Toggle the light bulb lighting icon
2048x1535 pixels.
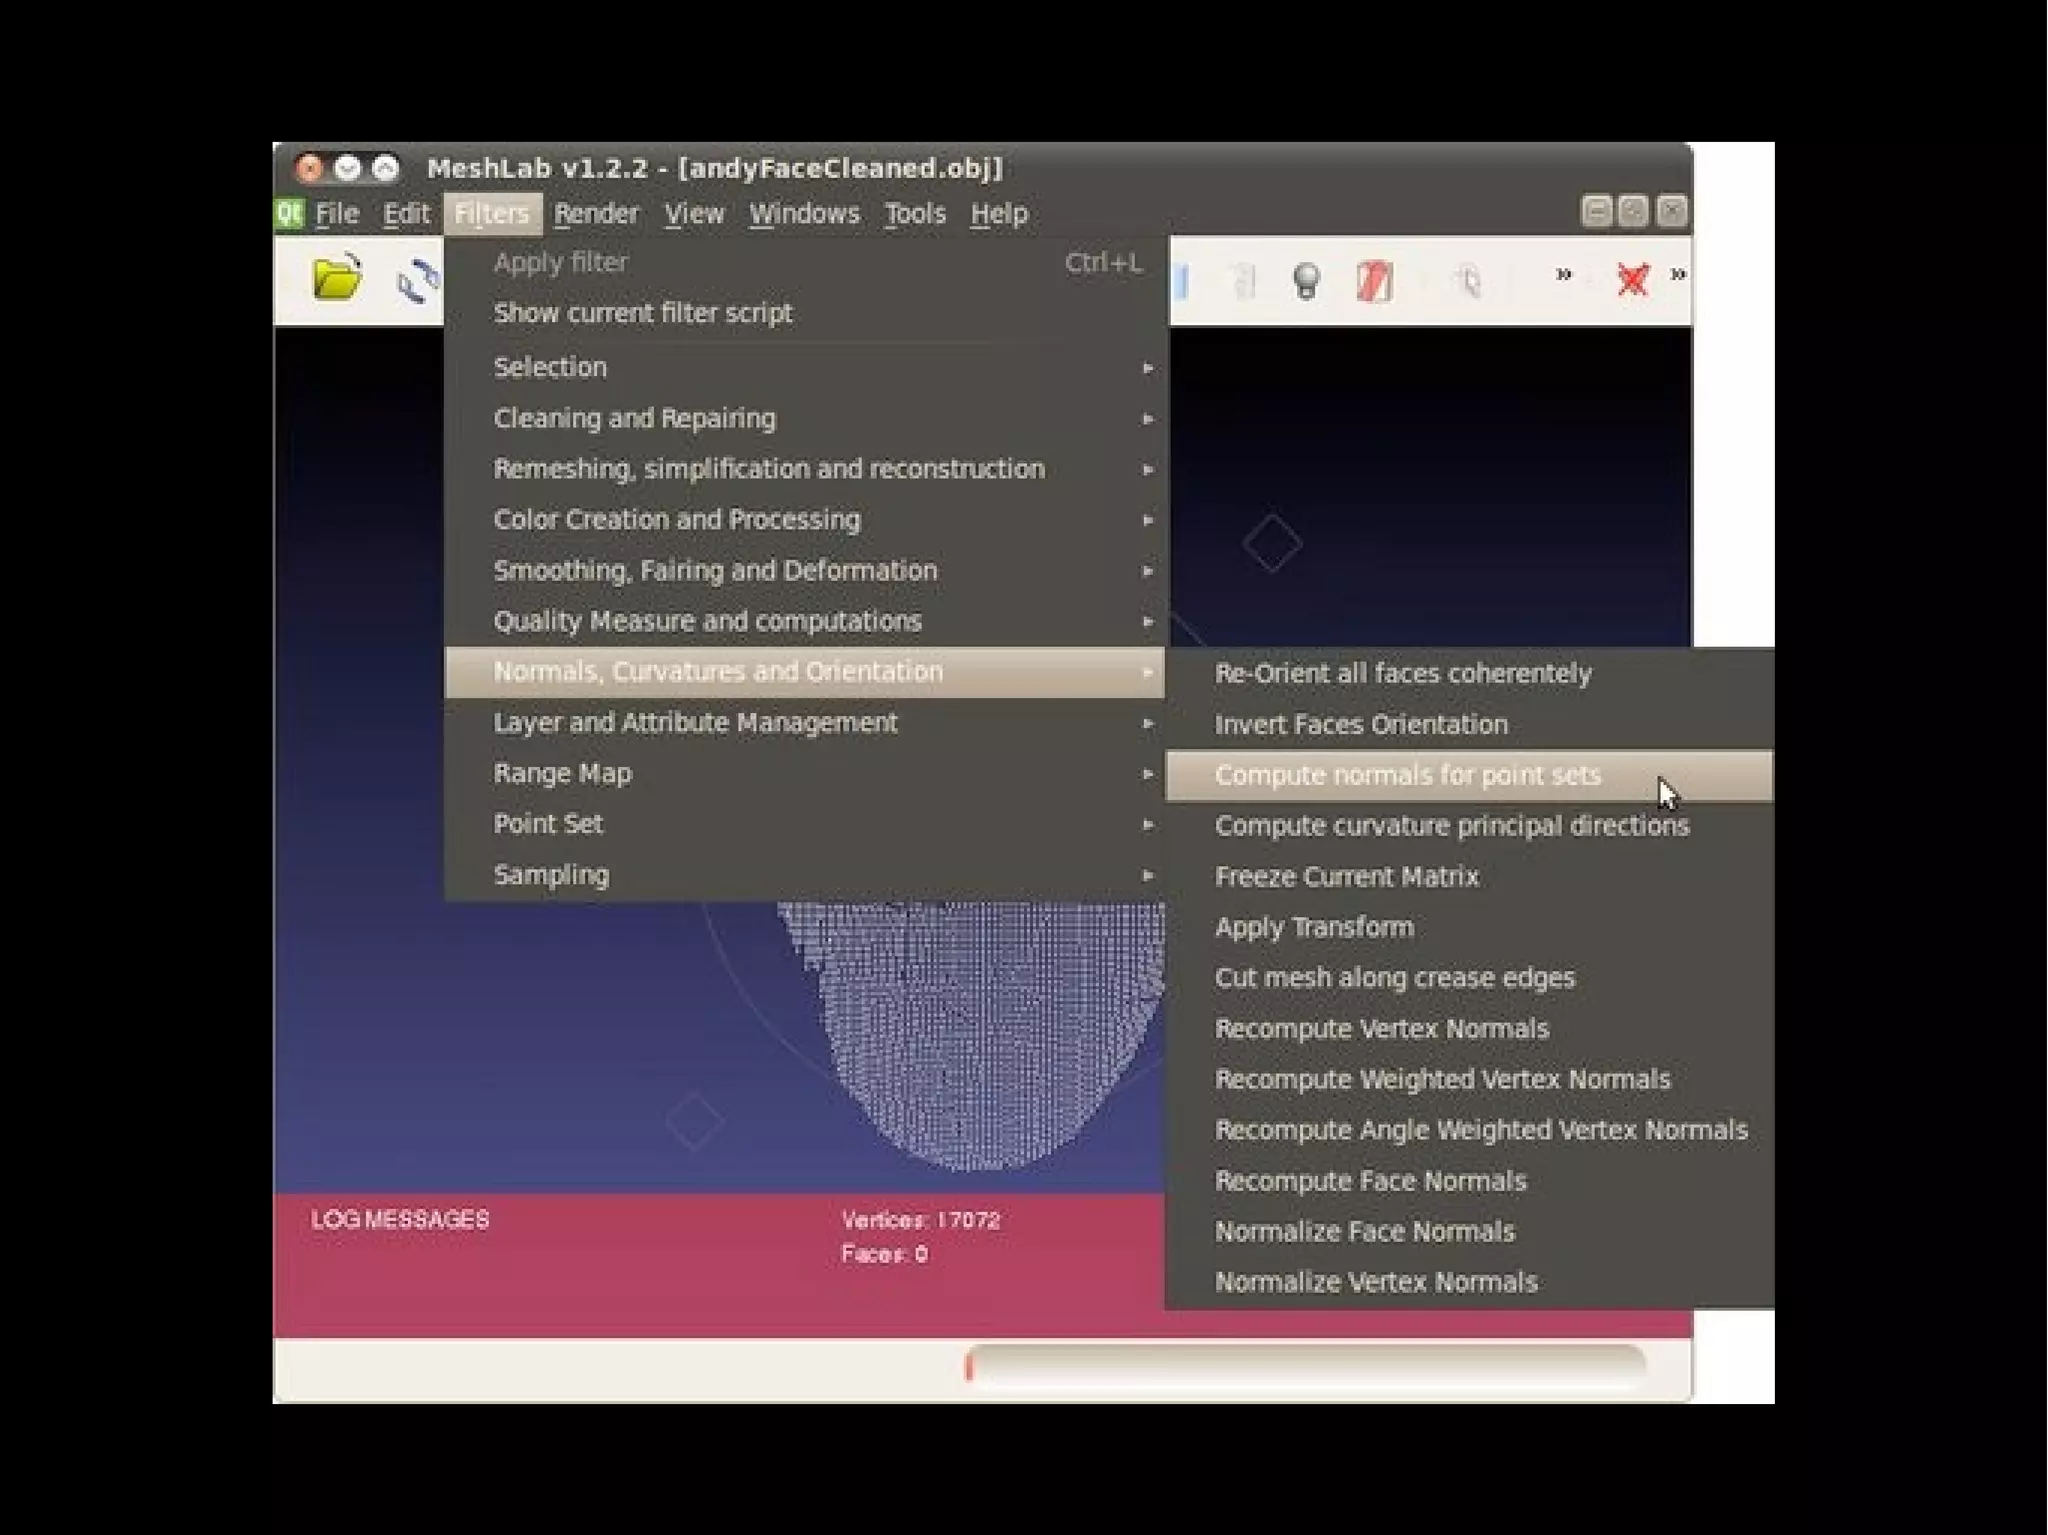(x=1306, y=281)
